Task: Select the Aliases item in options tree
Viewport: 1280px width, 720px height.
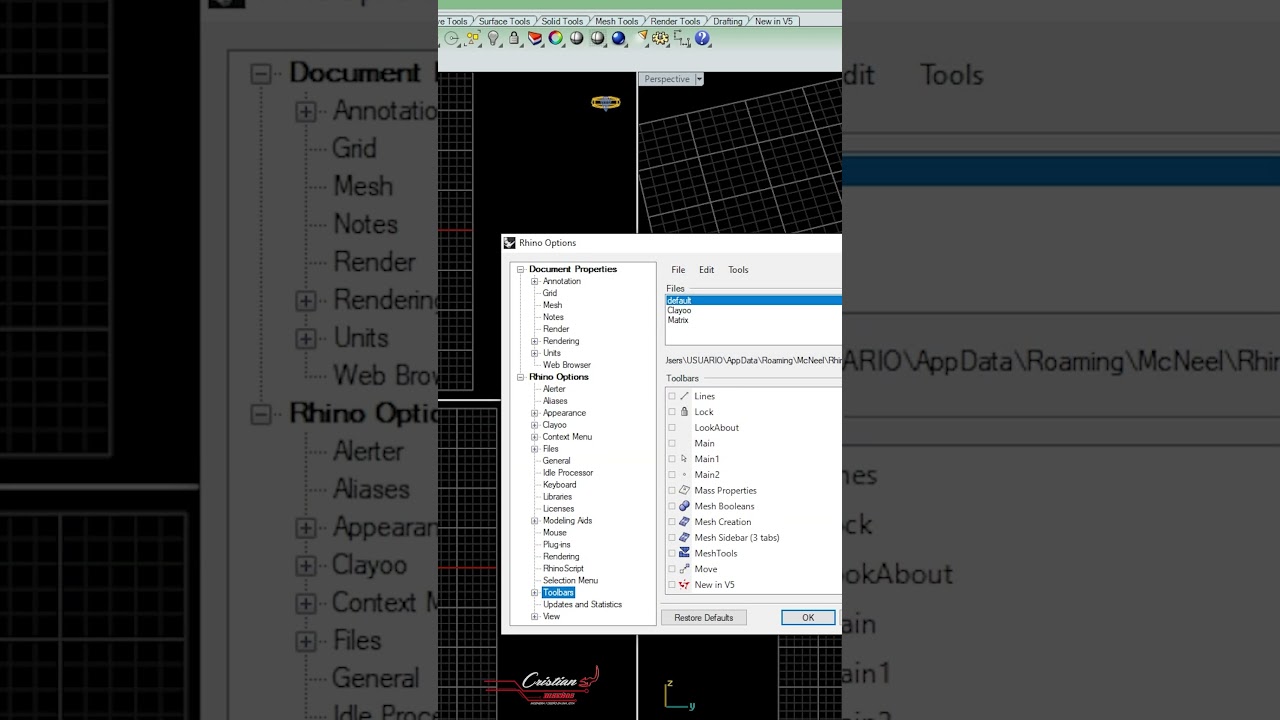Action: coord(555,401)
